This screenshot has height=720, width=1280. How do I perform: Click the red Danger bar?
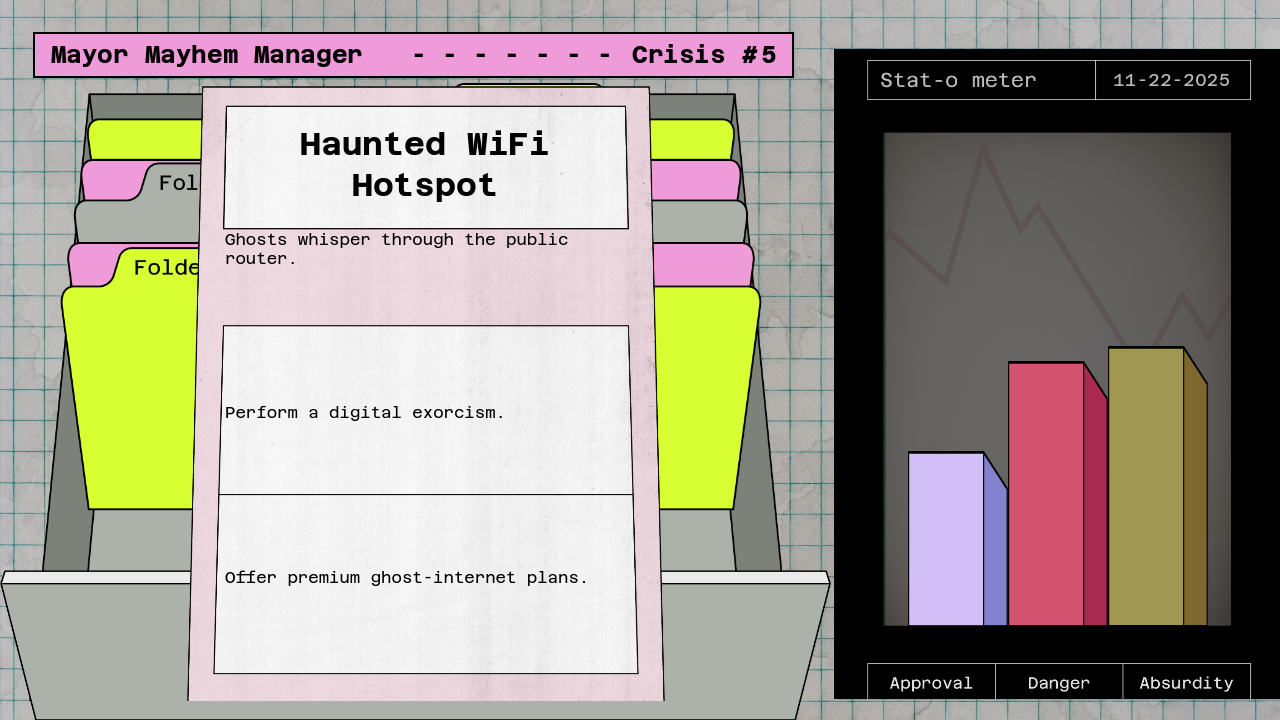(1057, 494)
